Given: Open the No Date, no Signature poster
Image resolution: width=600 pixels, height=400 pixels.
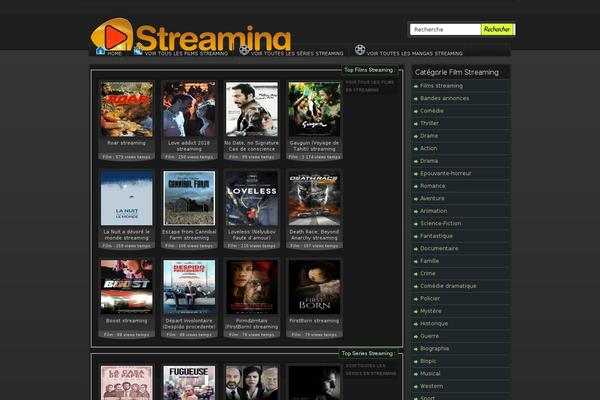Looking at the screenshot, I should tap(252, 109).
